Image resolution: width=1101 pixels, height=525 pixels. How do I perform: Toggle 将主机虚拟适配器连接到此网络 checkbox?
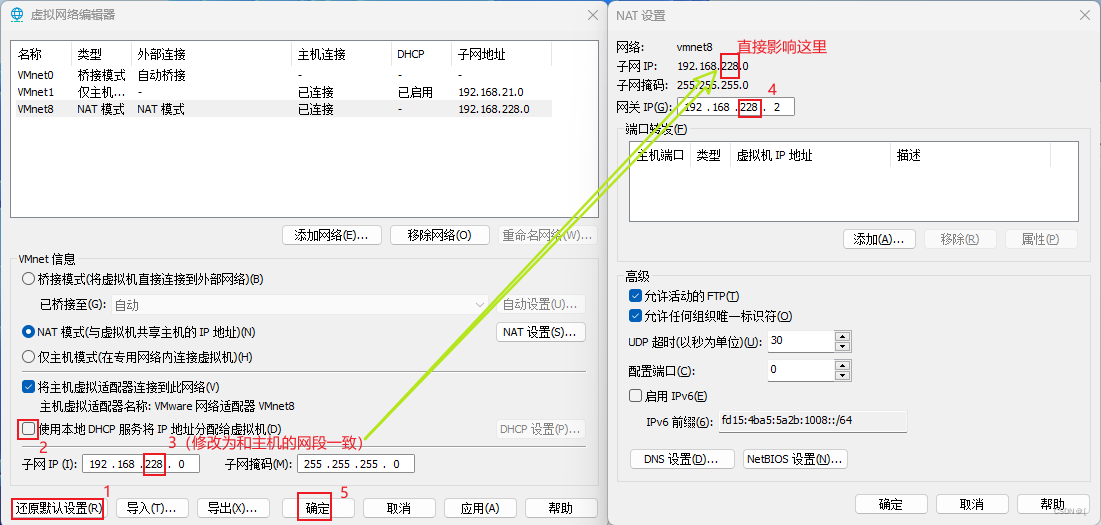pos(28,386)
